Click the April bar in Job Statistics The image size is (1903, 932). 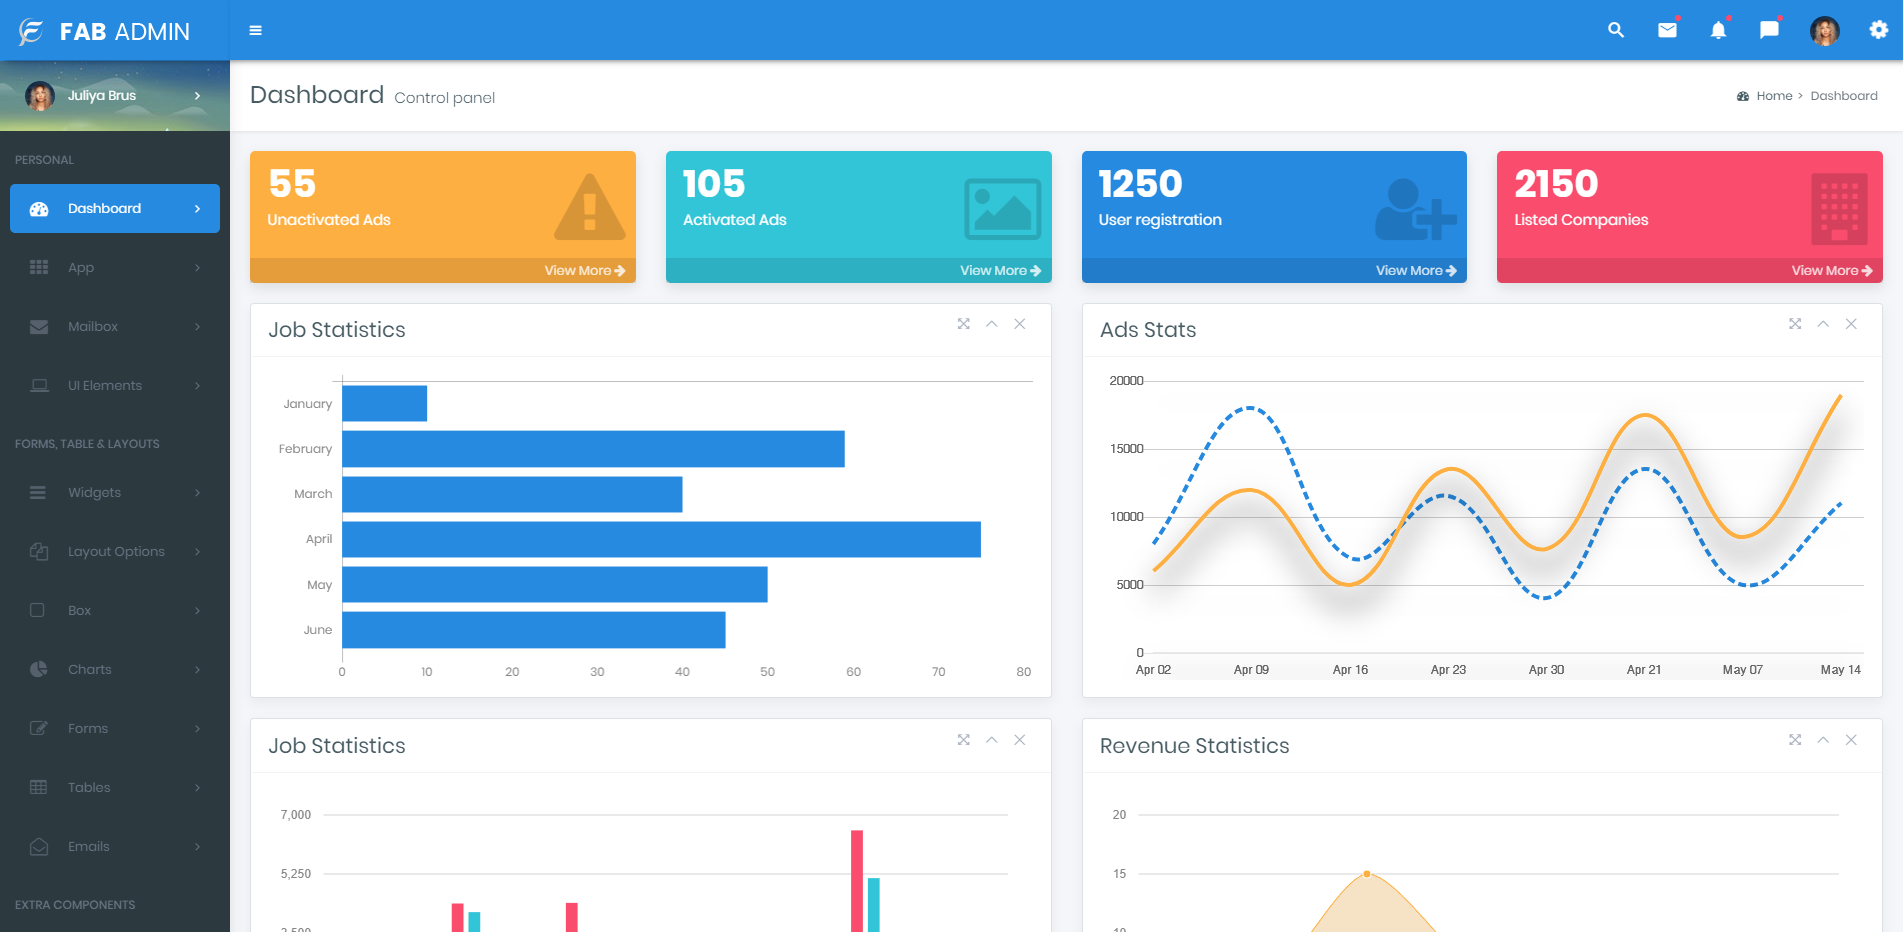coord(661,539)
